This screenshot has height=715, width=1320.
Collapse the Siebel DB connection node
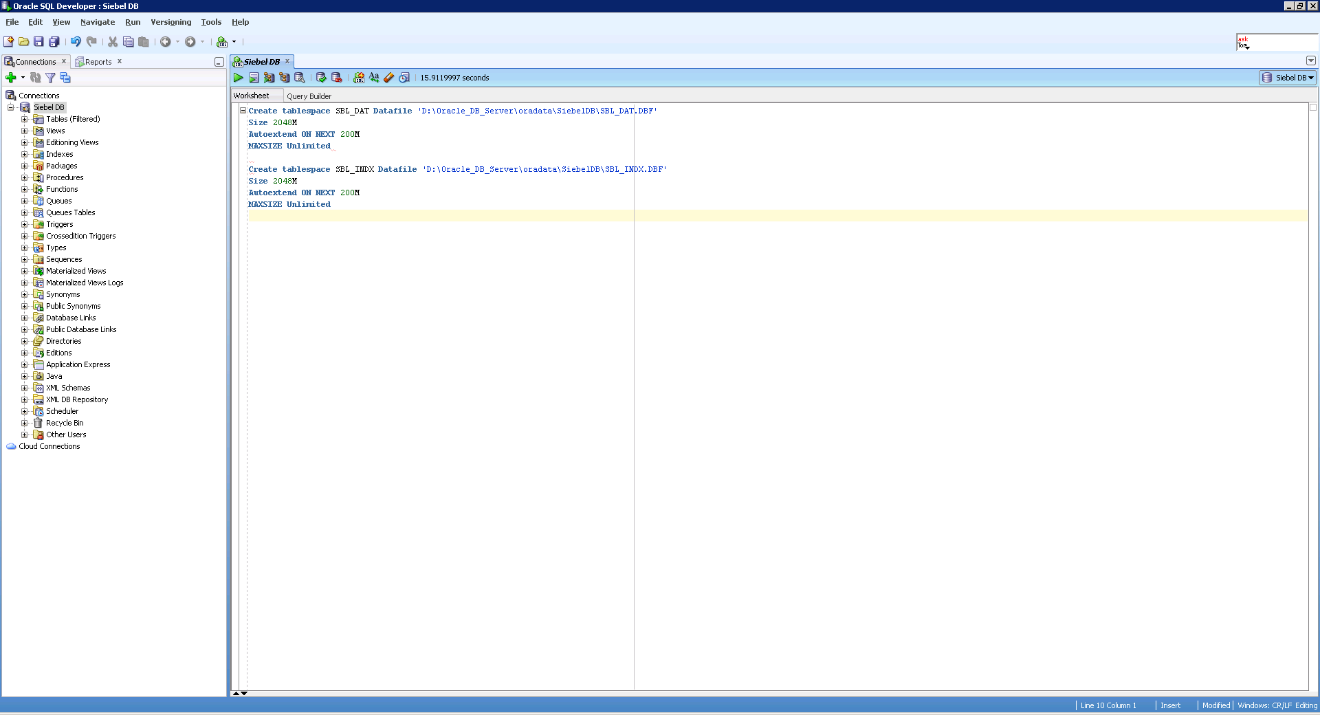pos(11,107)
